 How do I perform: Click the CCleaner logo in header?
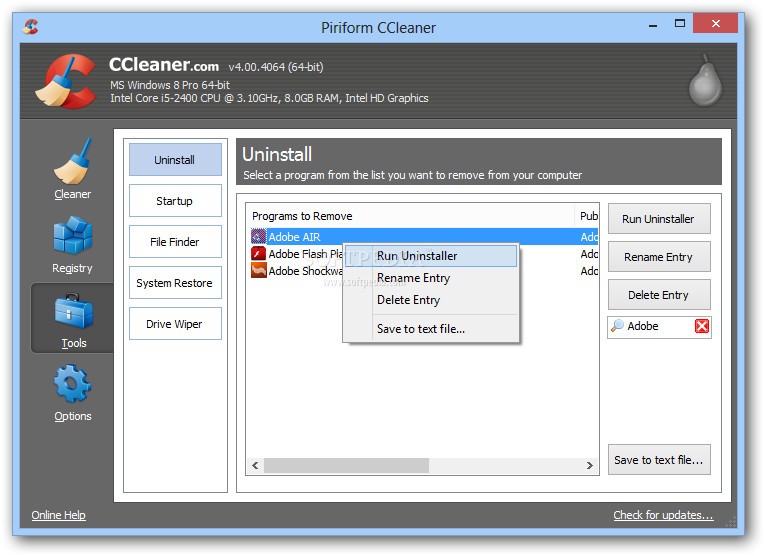point(65,81)
